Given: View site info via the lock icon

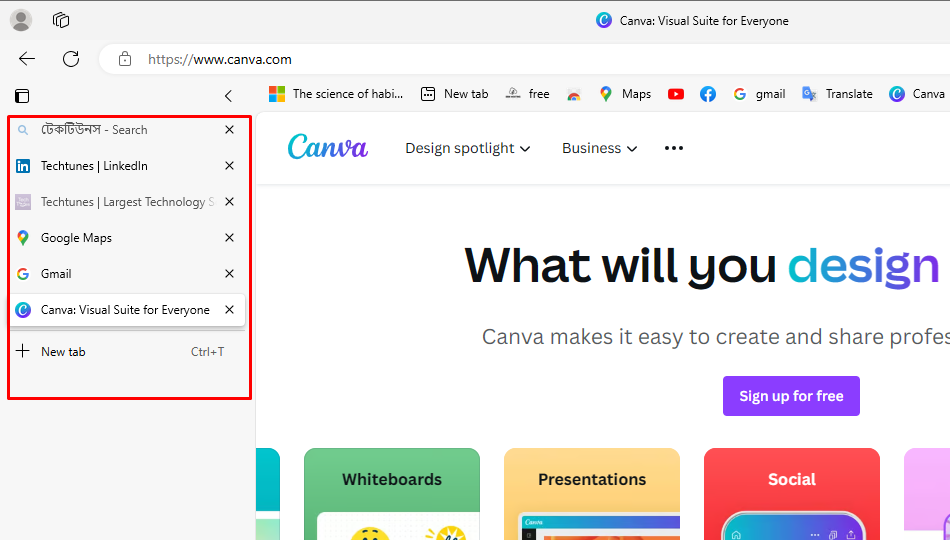Looking at the screenshot, I should click(x=125, y=59).
